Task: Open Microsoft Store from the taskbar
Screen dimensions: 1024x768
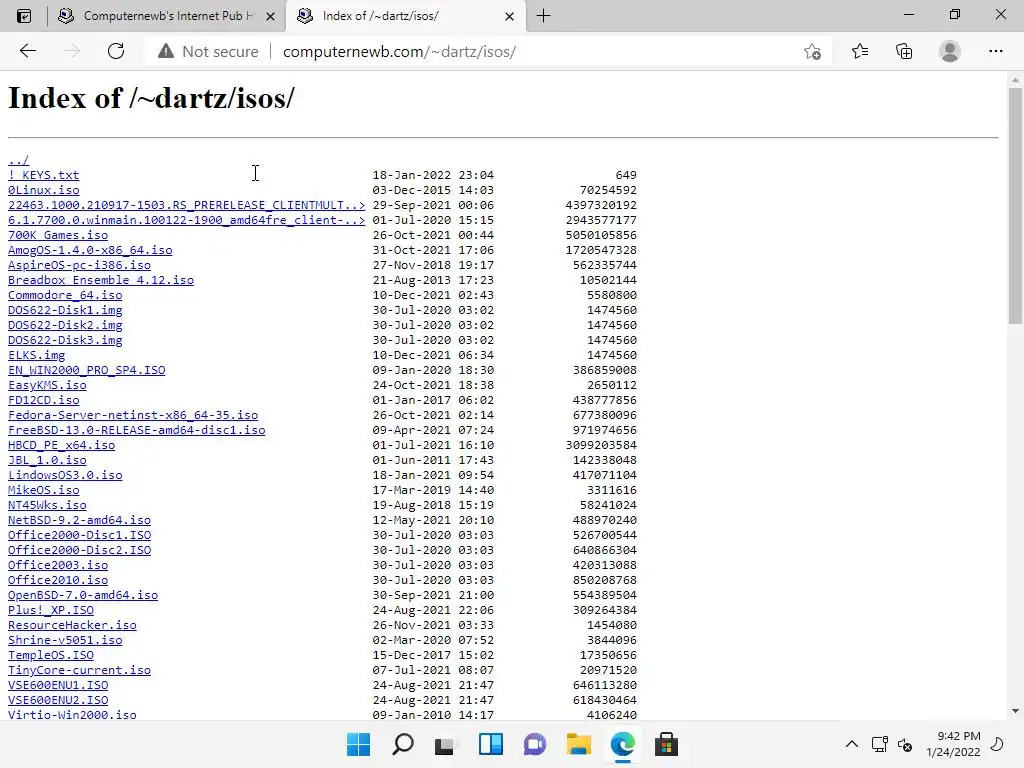Action: coord(666,744)
